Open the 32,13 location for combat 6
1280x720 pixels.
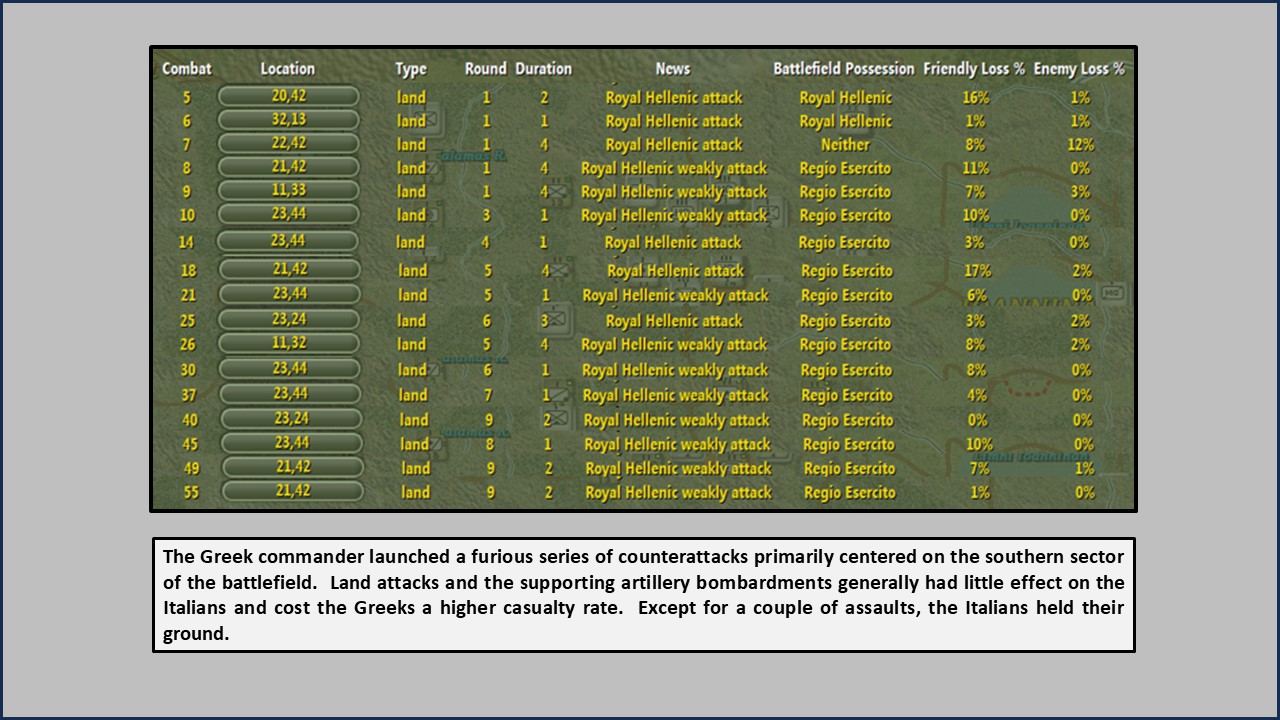tap(291, 121)
